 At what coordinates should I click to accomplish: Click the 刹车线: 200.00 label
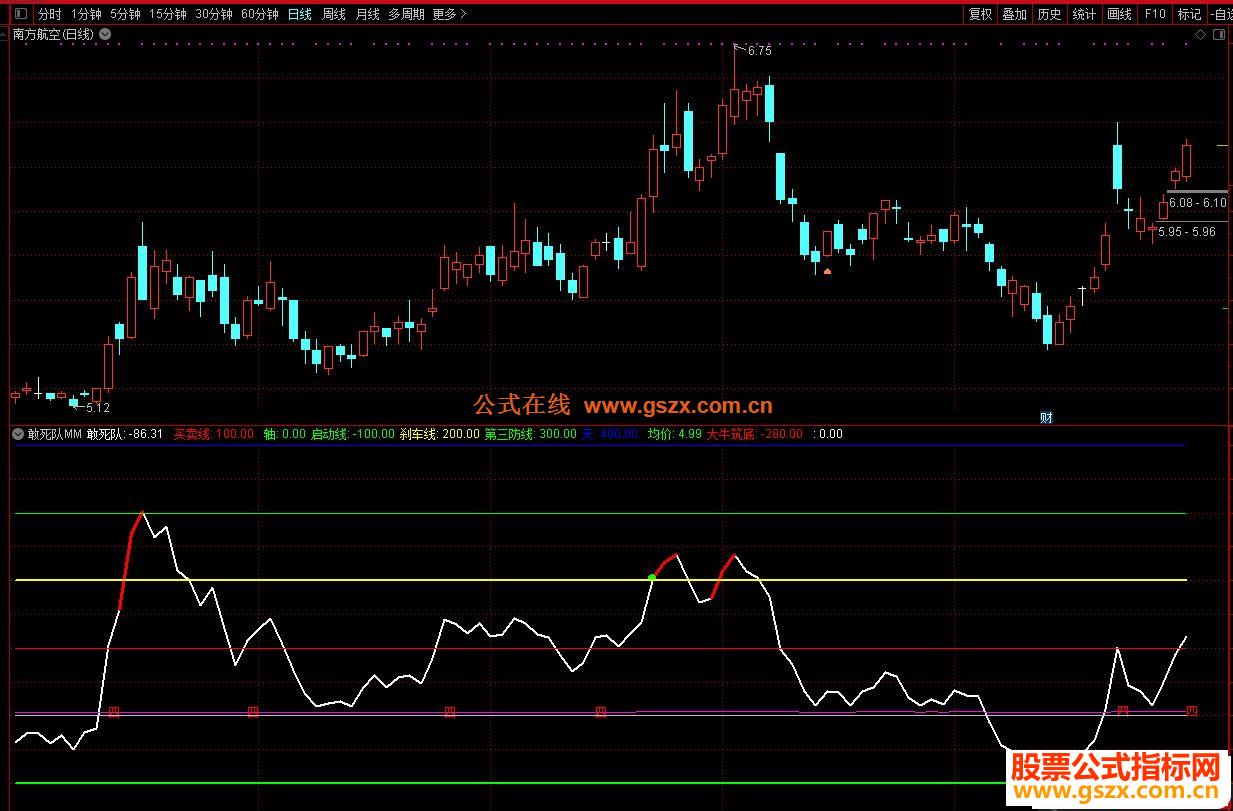(439, 434)
